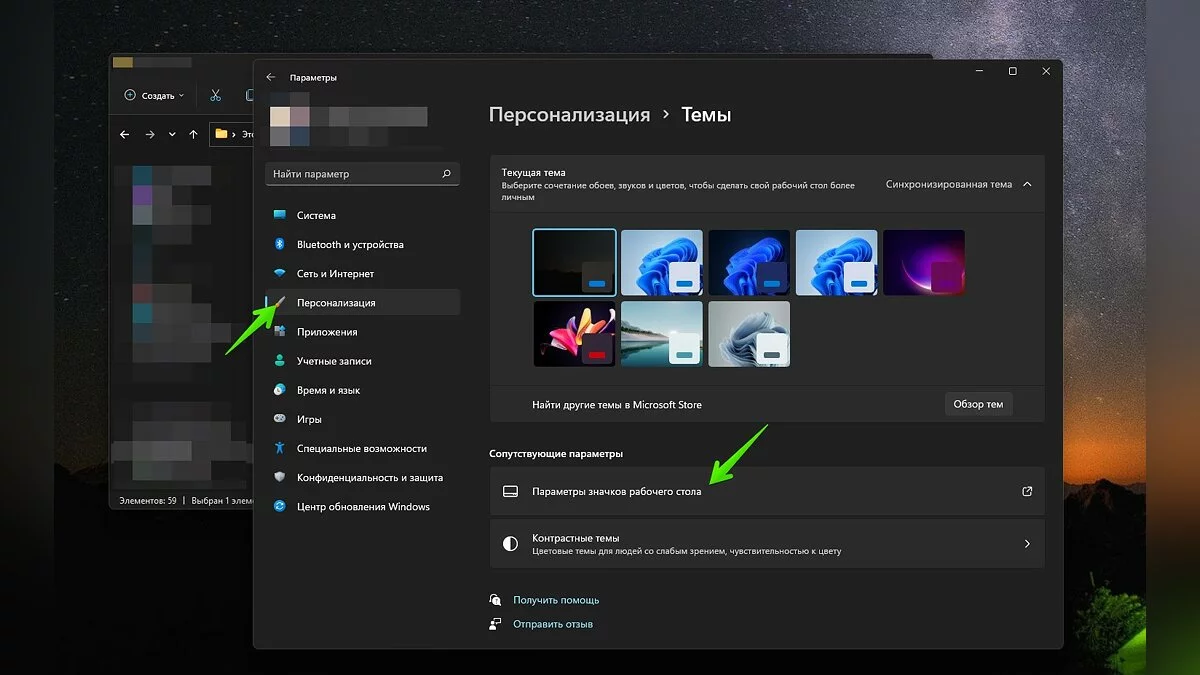The width and height of the screenshot is (1200, 675).
Task: Click the Сеть и Интернет Wi-Fi icon
Action: click(279, 274)
